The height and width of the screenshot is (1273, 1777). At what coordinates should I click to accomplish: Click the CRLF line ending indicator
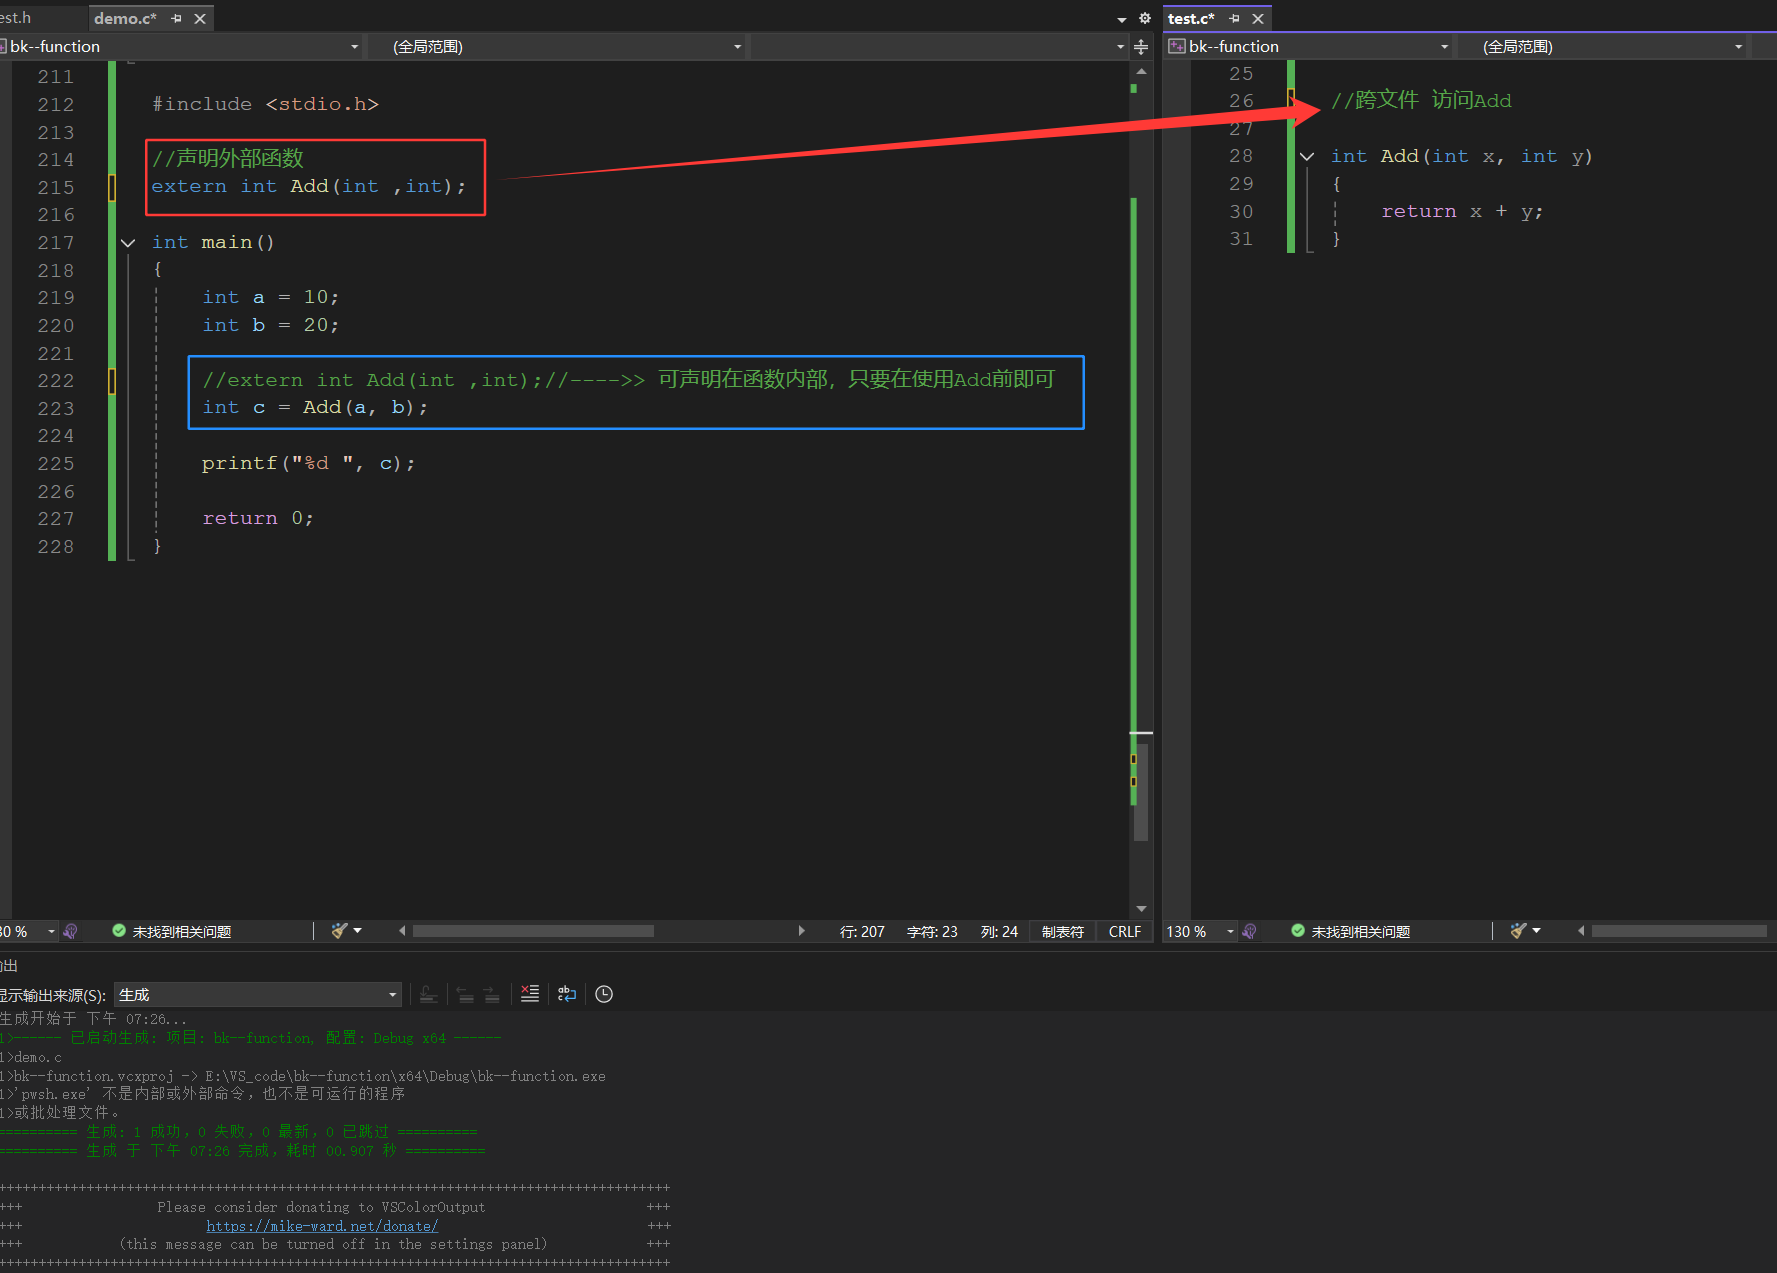click(x=1124, y=932)
